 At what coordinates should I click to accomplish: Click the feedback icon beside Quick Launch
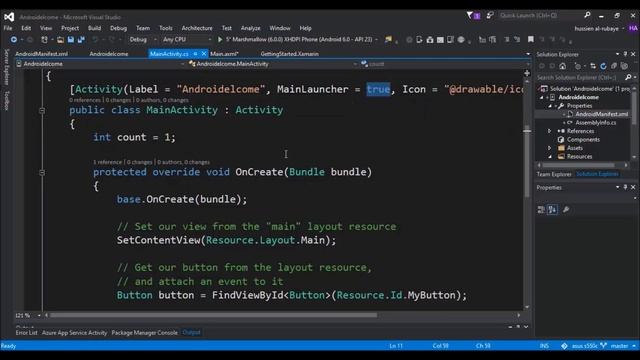[x=490, y=16]
